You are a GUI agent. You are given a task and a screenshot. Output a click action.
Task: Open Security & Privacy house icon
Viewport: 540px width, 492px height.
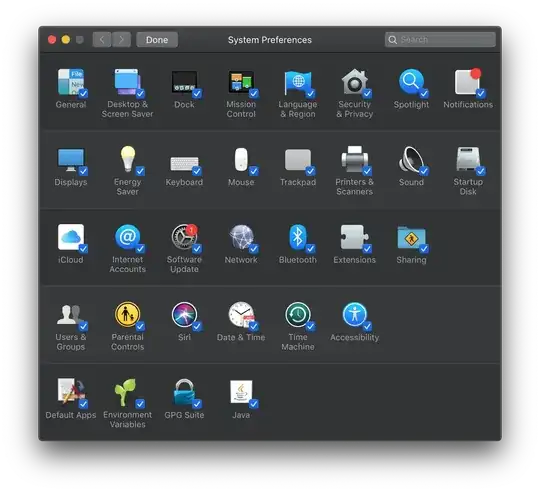(354, 82)
